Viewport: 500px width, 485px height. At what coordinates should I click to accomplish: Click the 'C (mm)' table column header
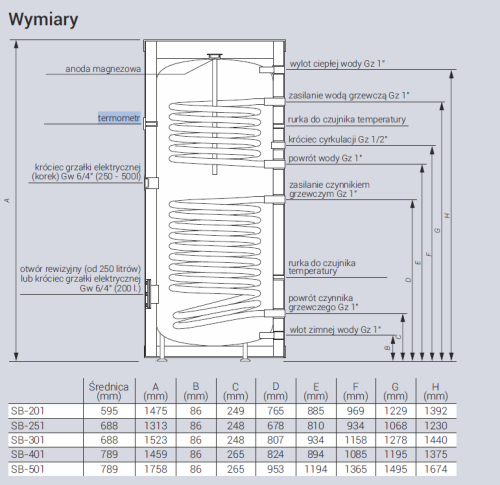(236, 391)
